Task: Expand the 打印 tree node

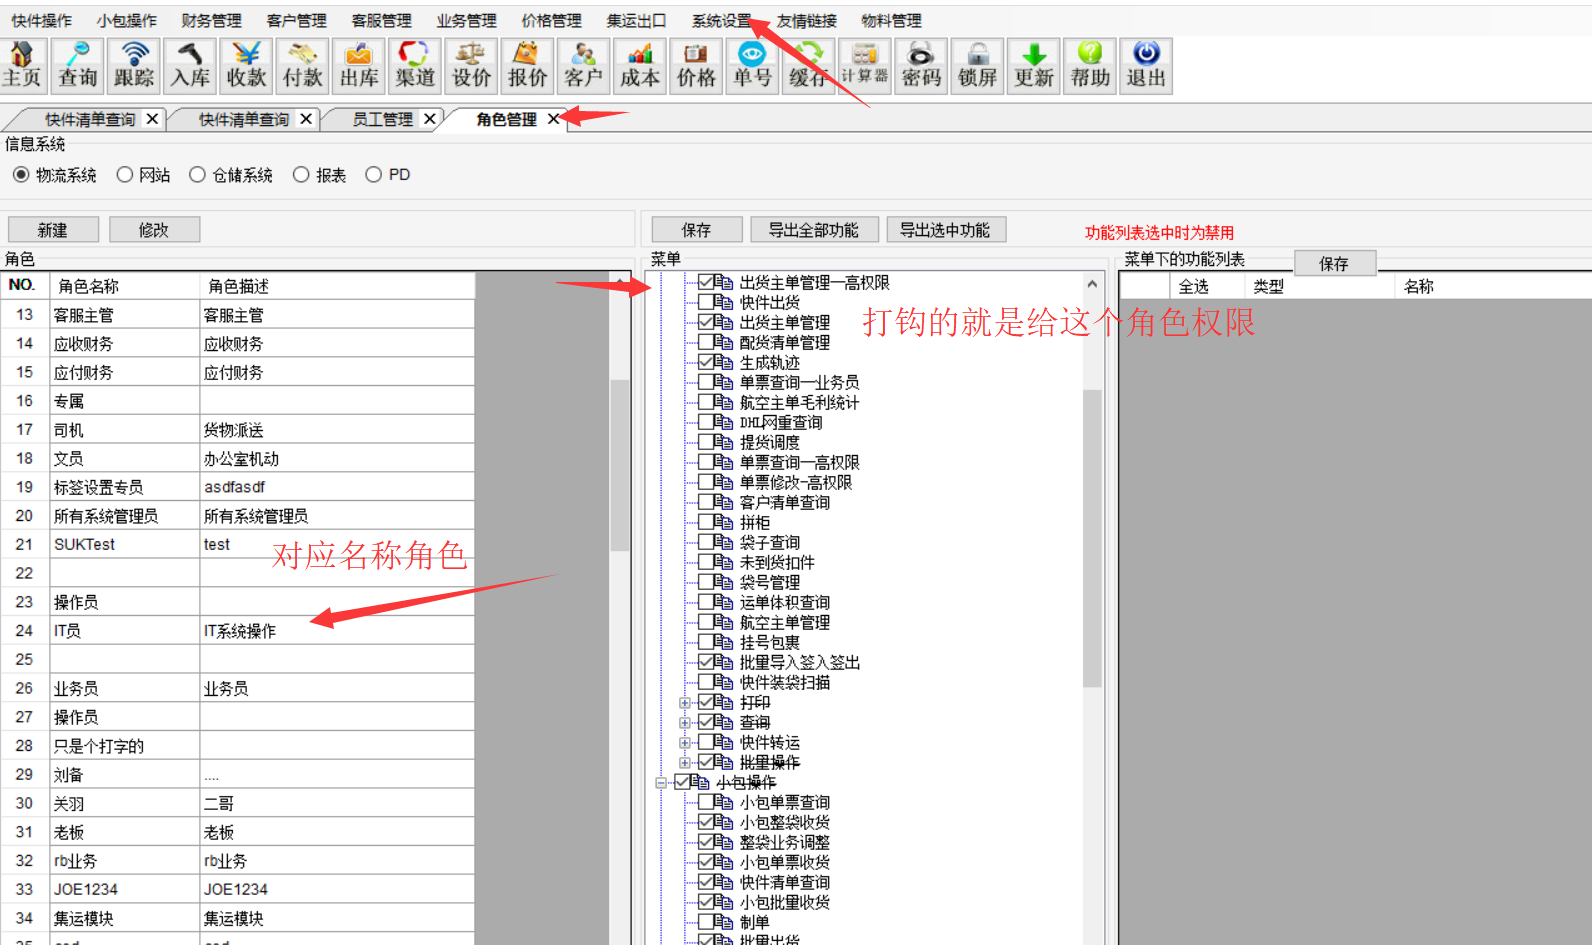Action: (x=685, y=703)
